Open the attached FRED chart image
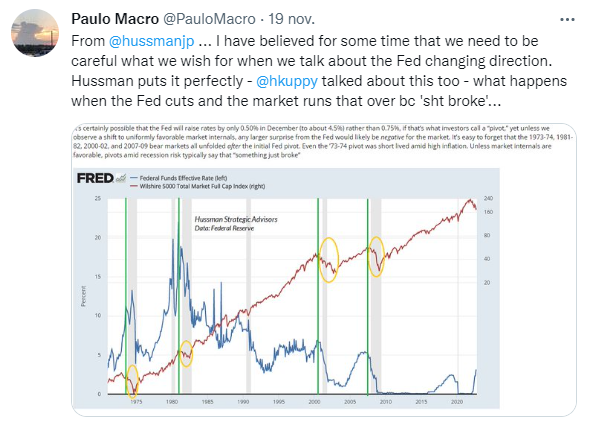Screen dimensions: 589x421 [323, 269]
